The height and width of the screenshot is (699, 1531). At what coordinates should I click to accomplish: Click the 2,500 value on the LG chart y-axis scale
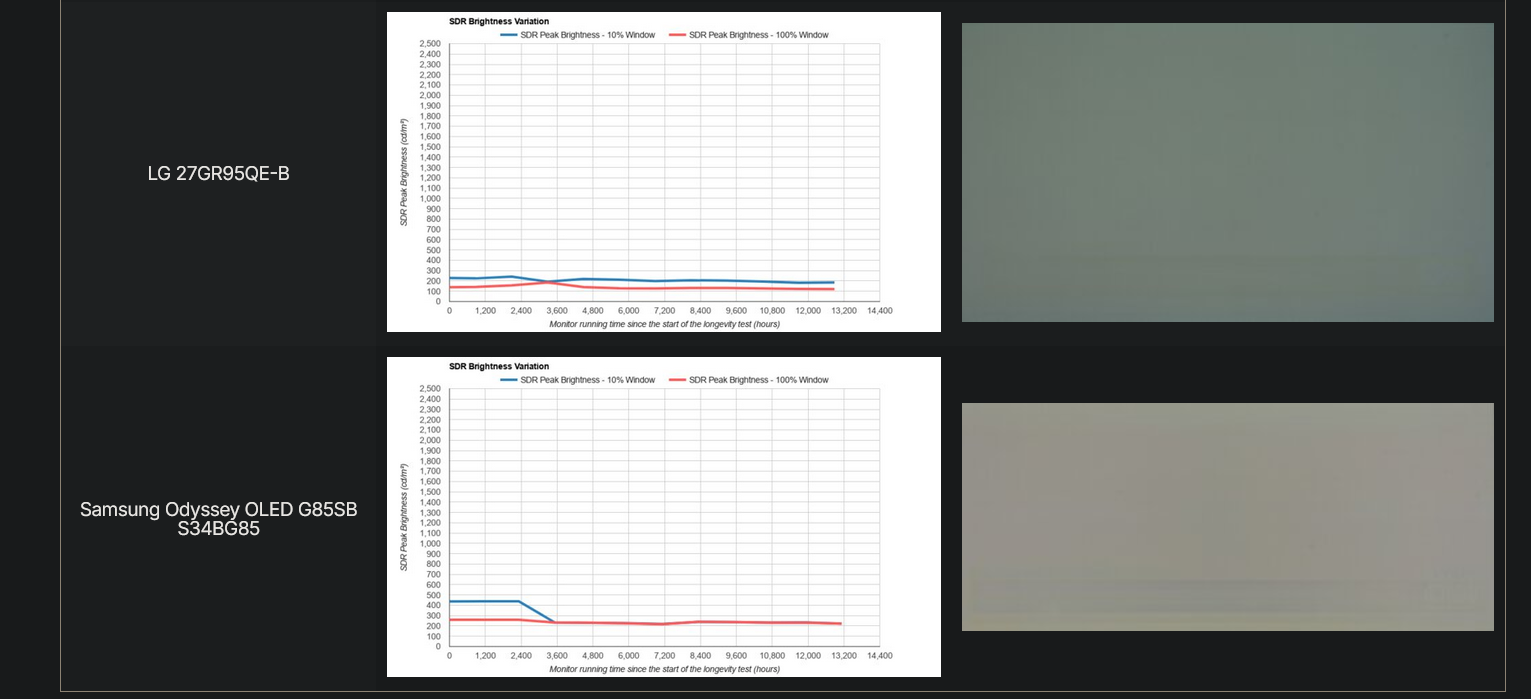coord(430,43)
